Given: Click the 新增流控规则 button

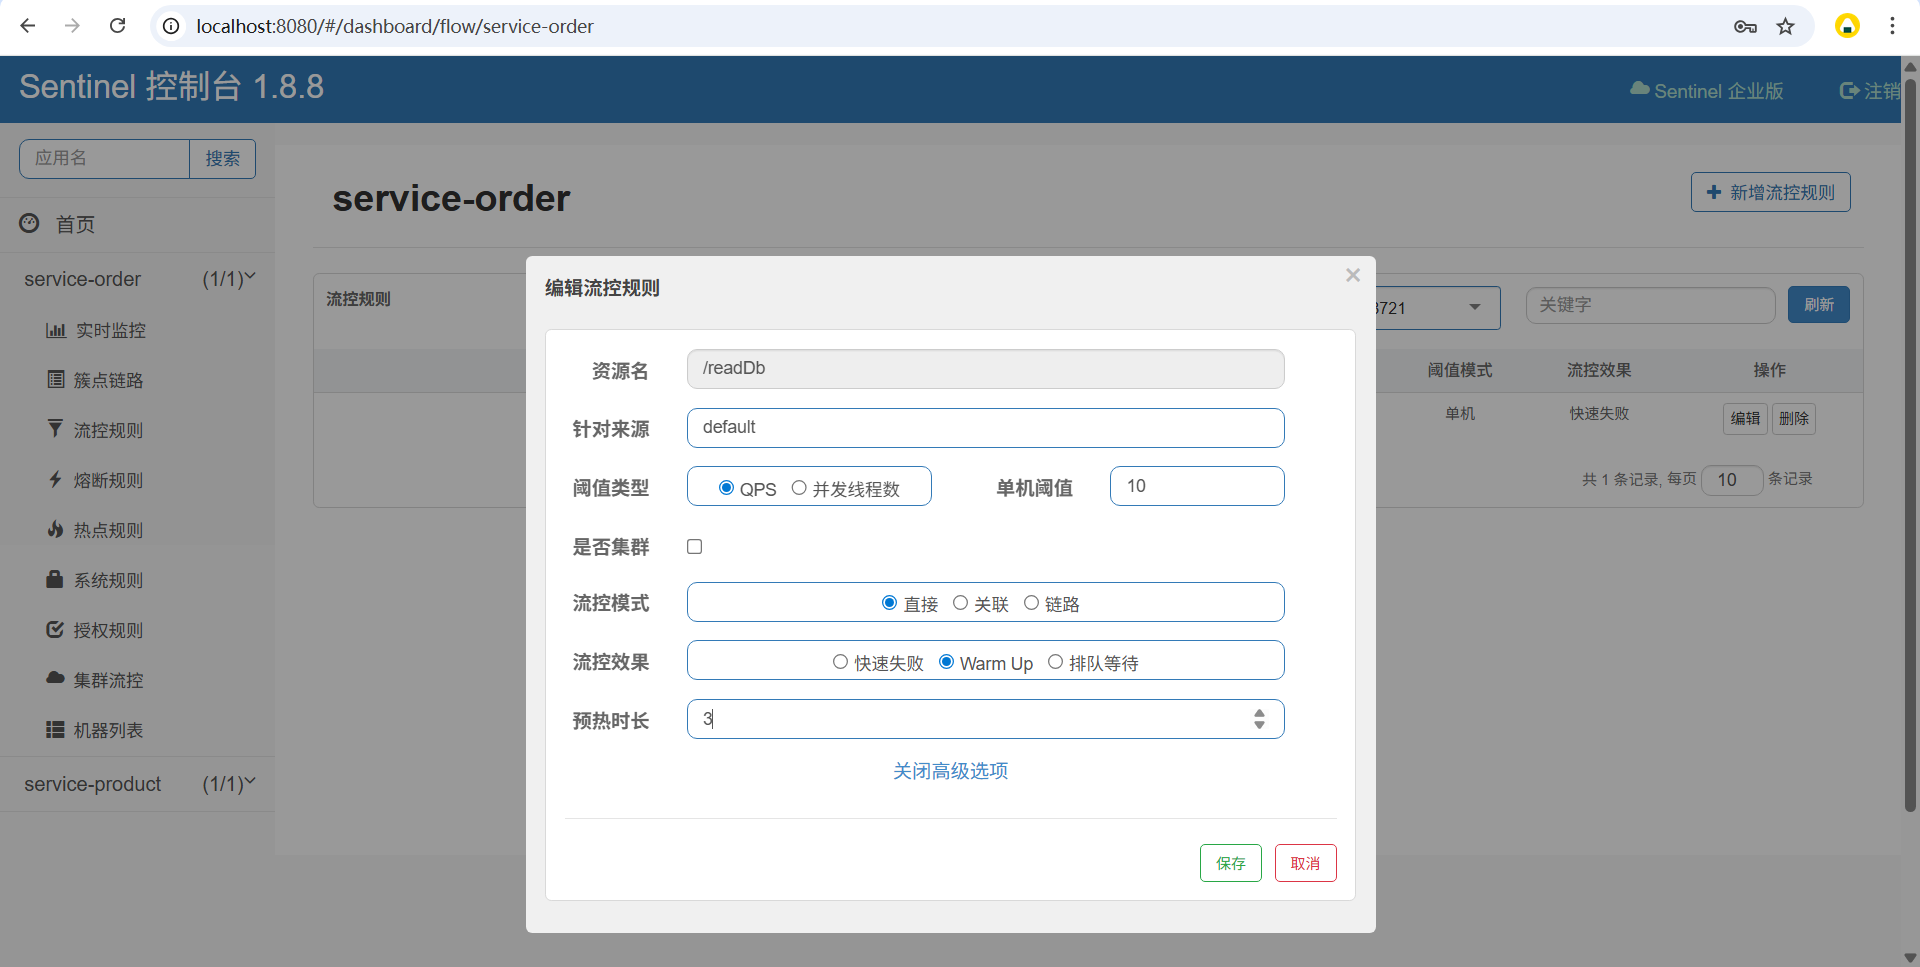Looking at the screenshot, I should (x=1771, y=192).
